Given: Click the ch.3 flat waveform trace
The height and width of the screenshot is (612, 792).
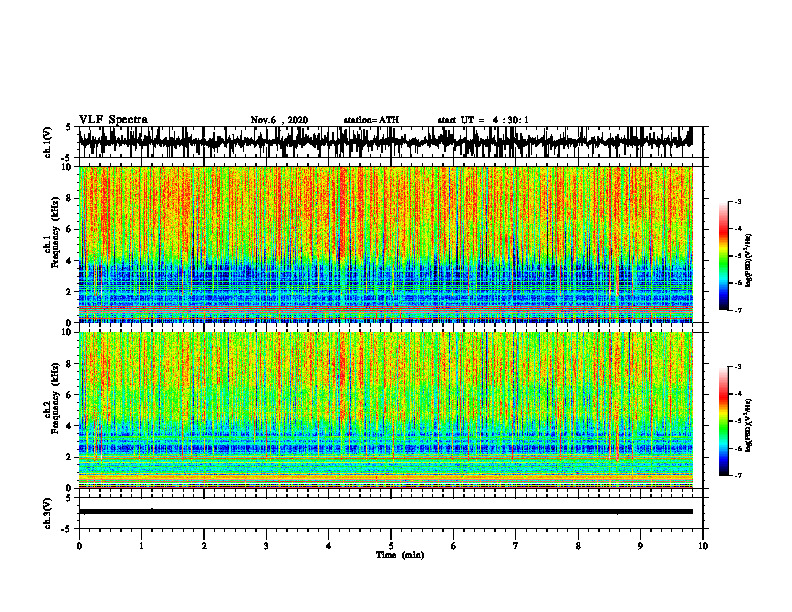Looking at the screenshot, I should [385, 512].
